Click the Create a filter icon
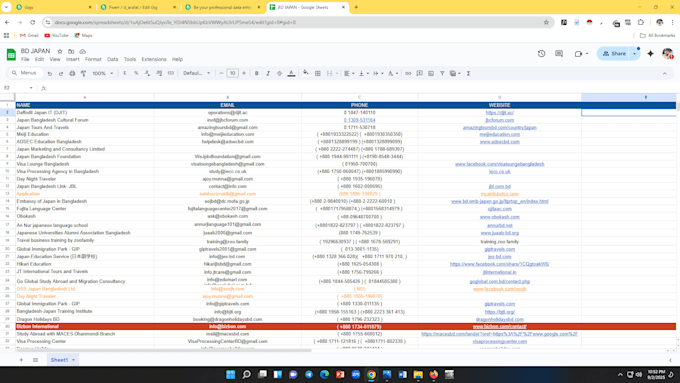This screenshot has width=680, height=383. [442, 73]
